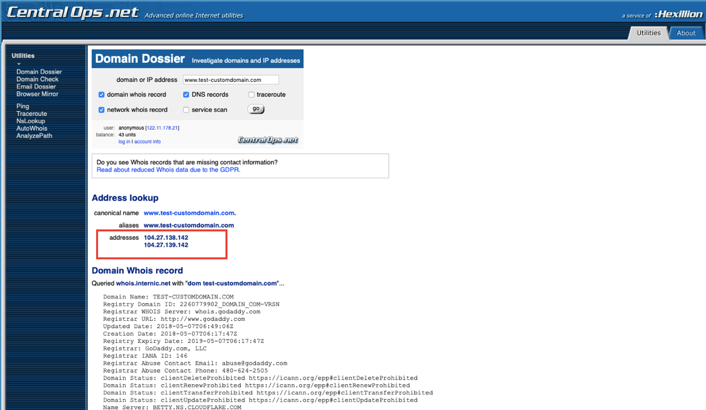Click the Domain Whois record heading

pyautogui.click(x=137, y=270)
